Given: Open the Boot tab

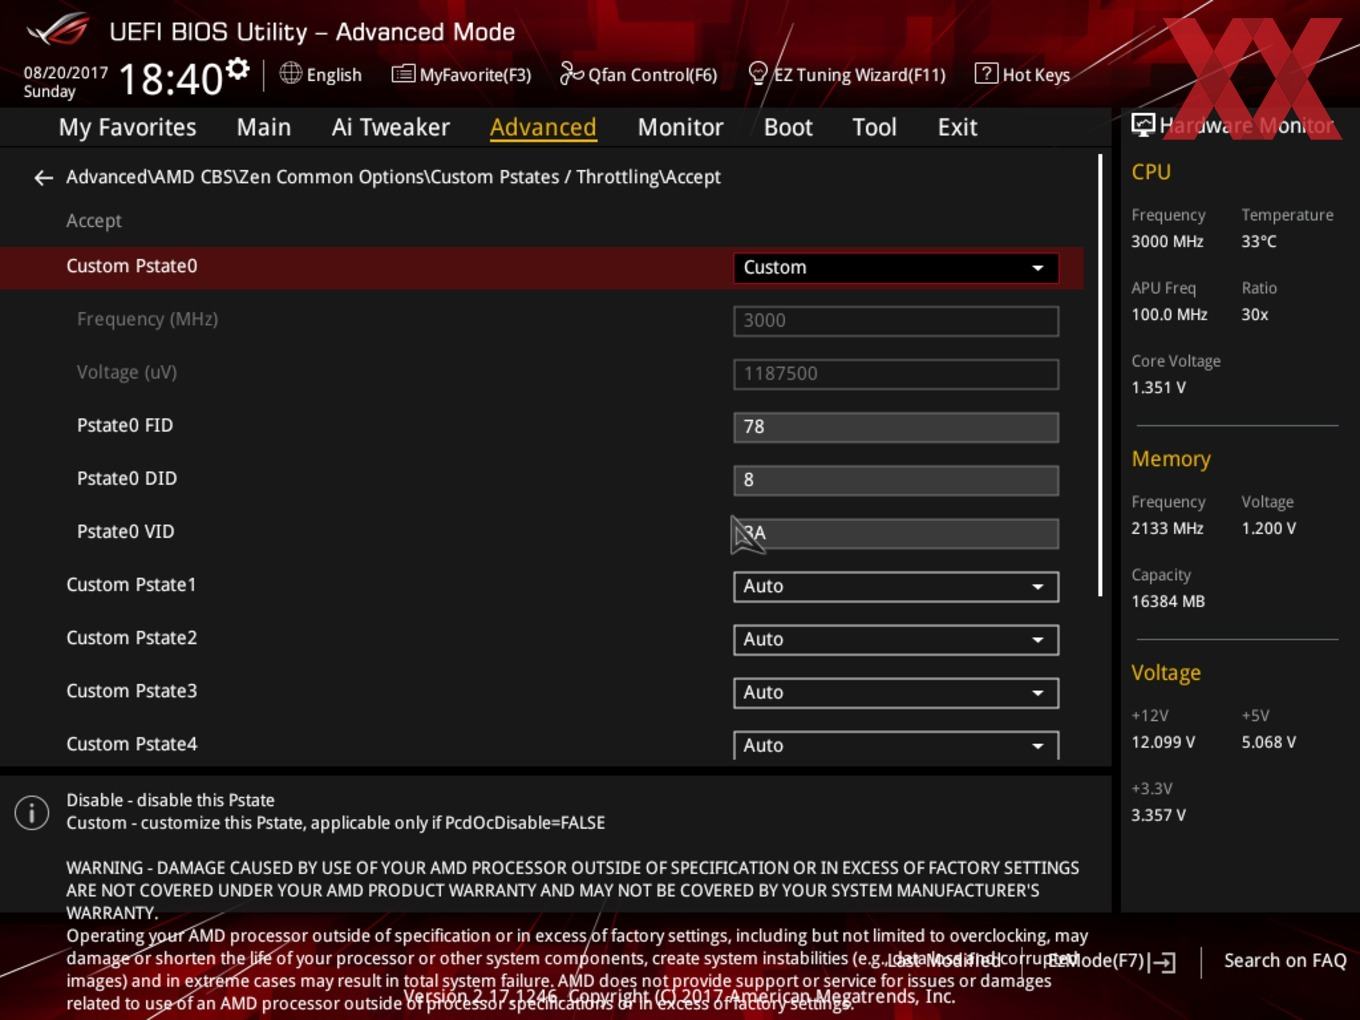Looking at the screenshot, I should [788, 127].
